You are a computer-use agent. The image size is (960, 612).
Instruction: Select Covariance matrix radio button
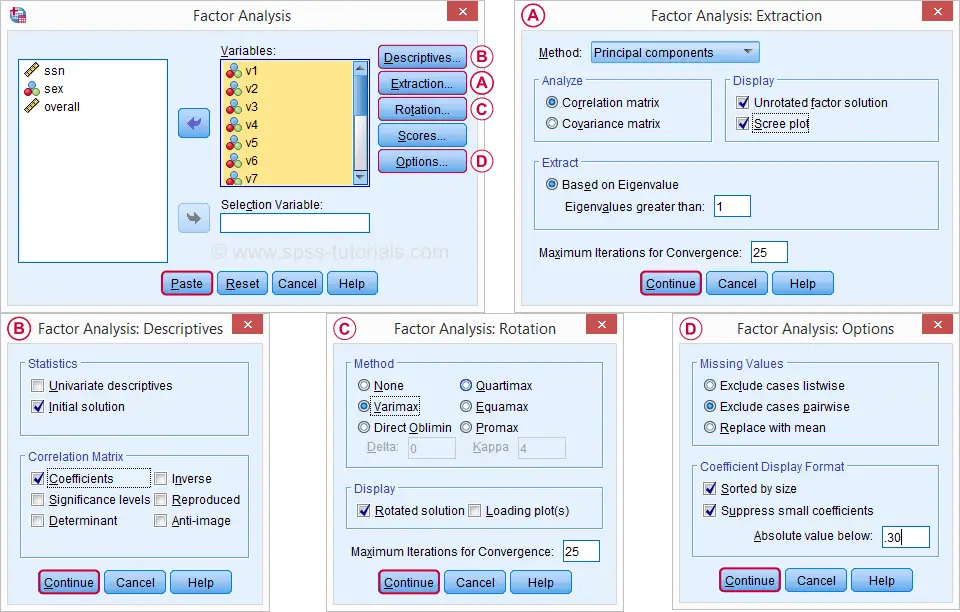(x=552, y=124)
